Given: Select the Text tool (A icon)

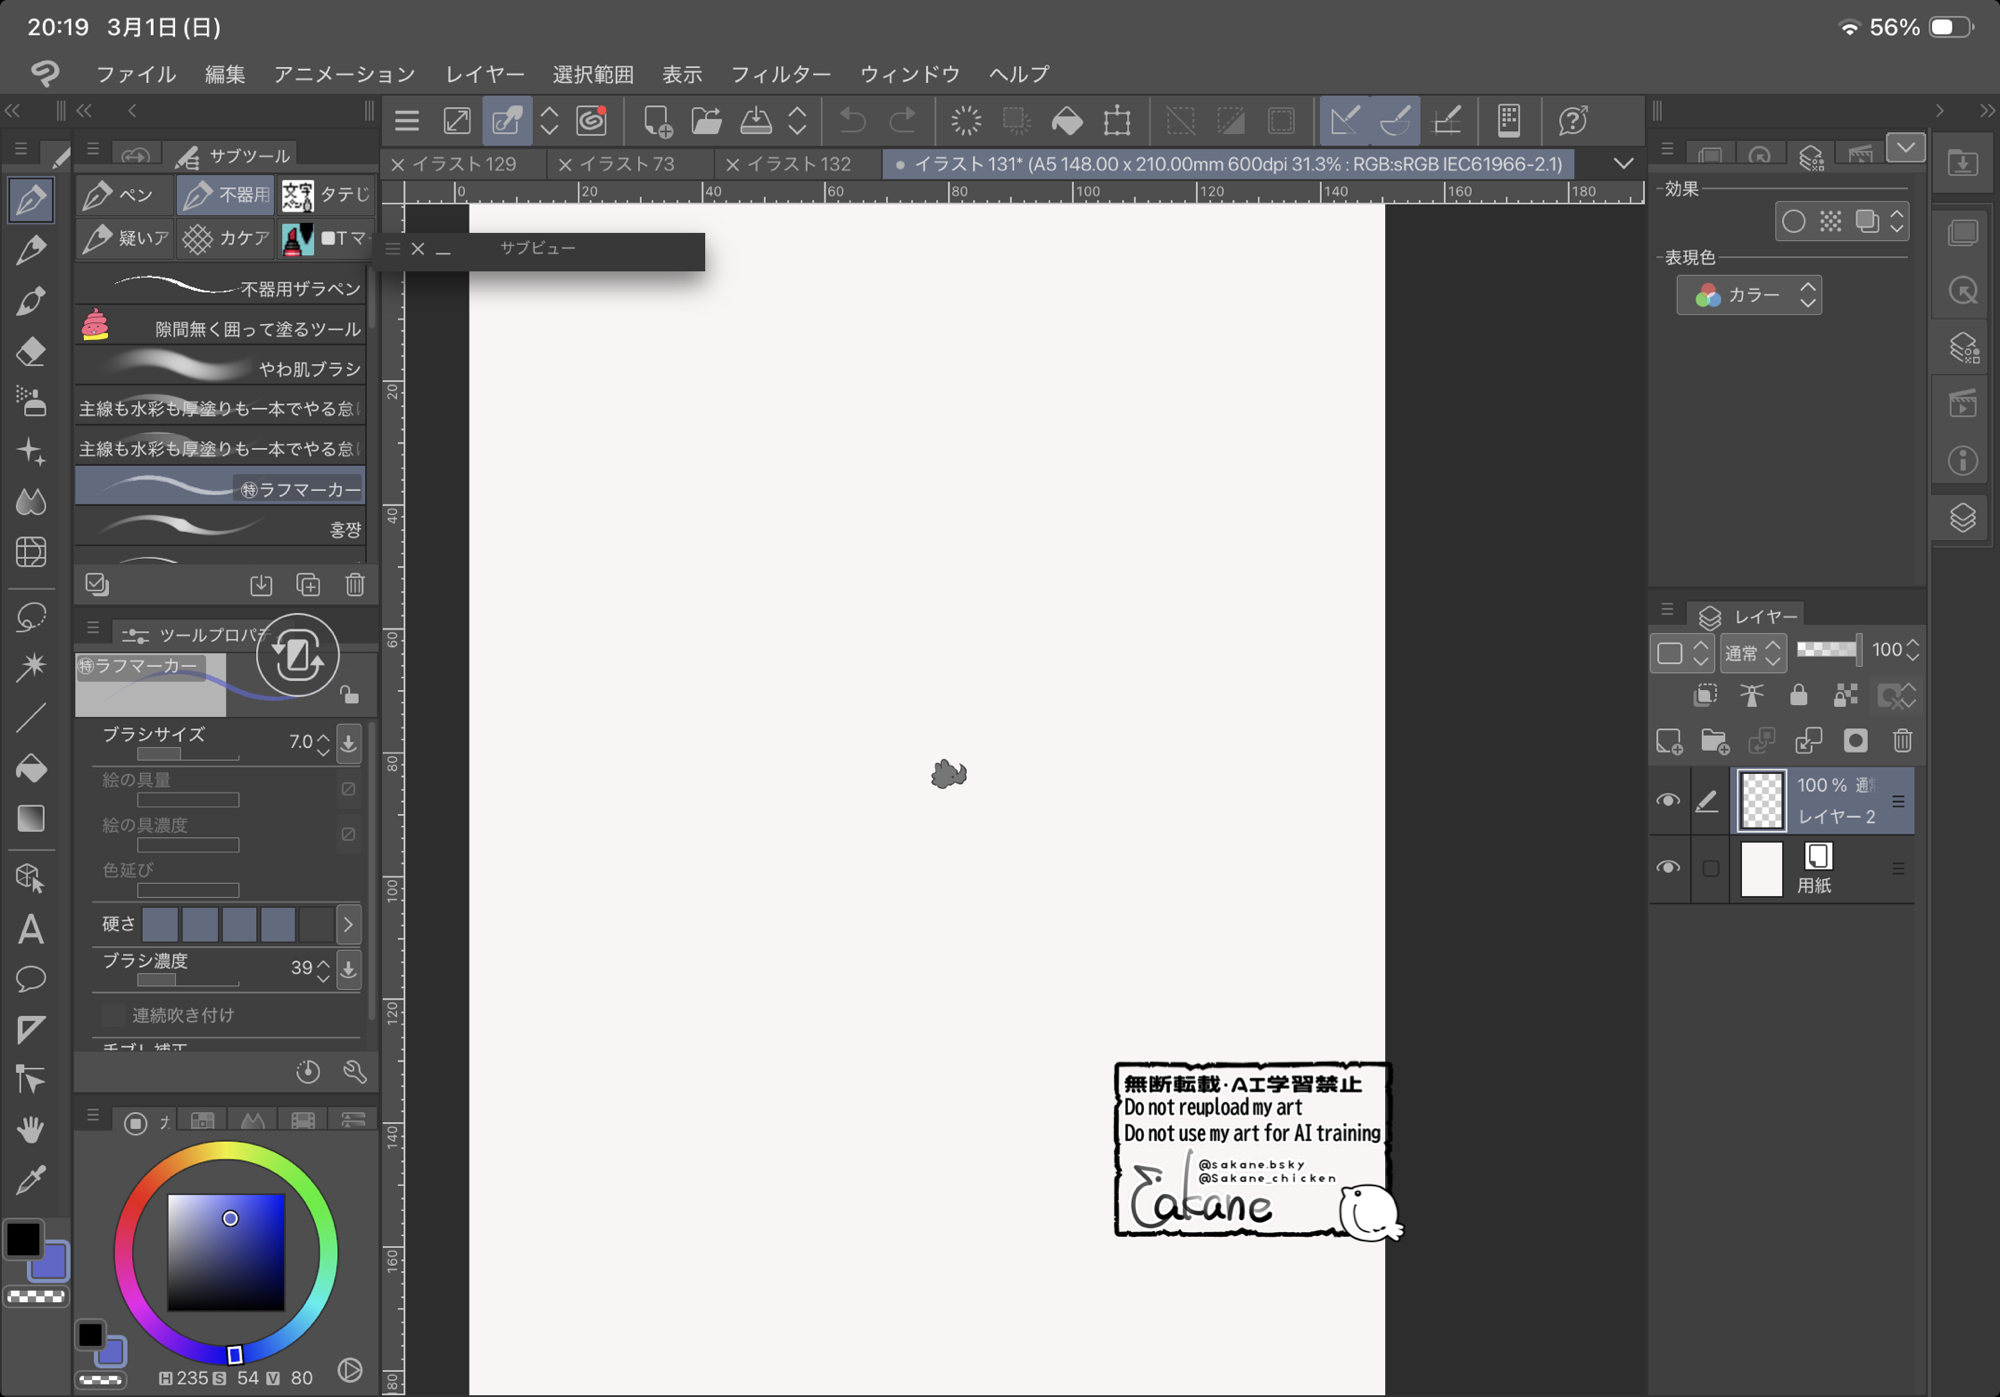Looking at the screenshot, I should pos(31,929).
